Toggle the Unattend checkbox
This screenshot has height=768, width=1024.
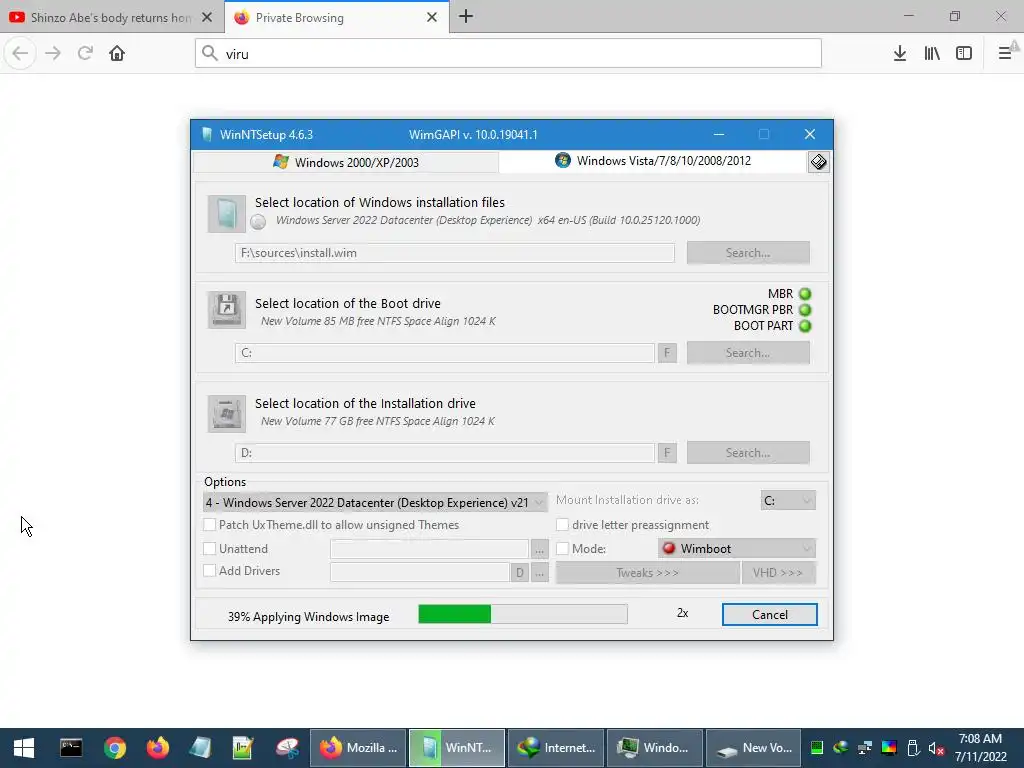(x=210, y=549)
